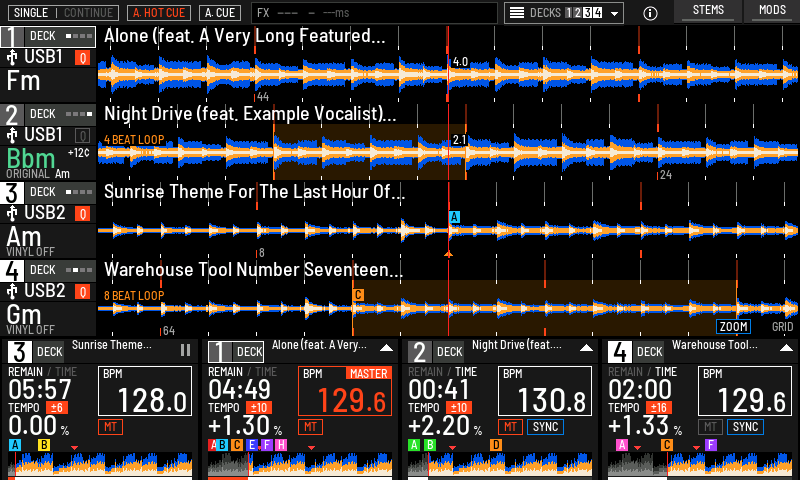Screen dimensions: 800x480
Task: Select the USB icon in deck 3 row
Action: tap(12, 213)
